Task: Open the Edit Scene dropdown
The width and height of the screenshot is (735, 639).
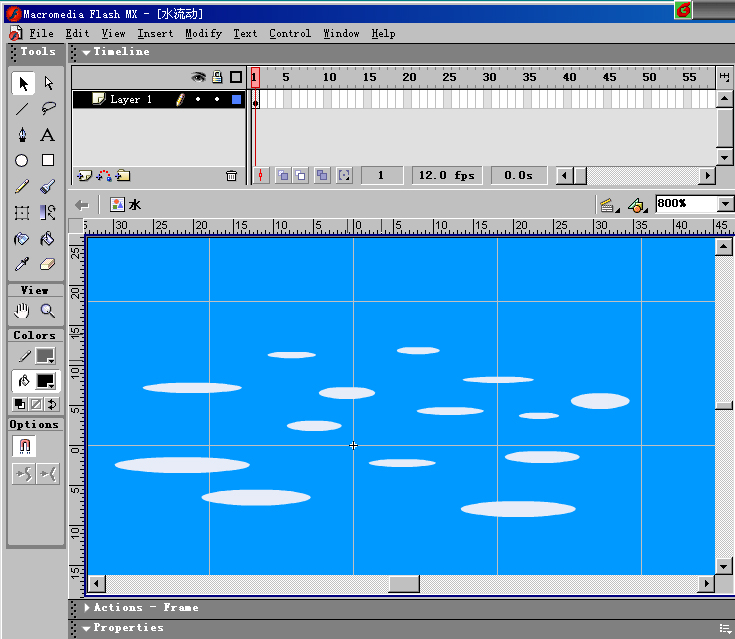Action: click(x=609, y=205)
